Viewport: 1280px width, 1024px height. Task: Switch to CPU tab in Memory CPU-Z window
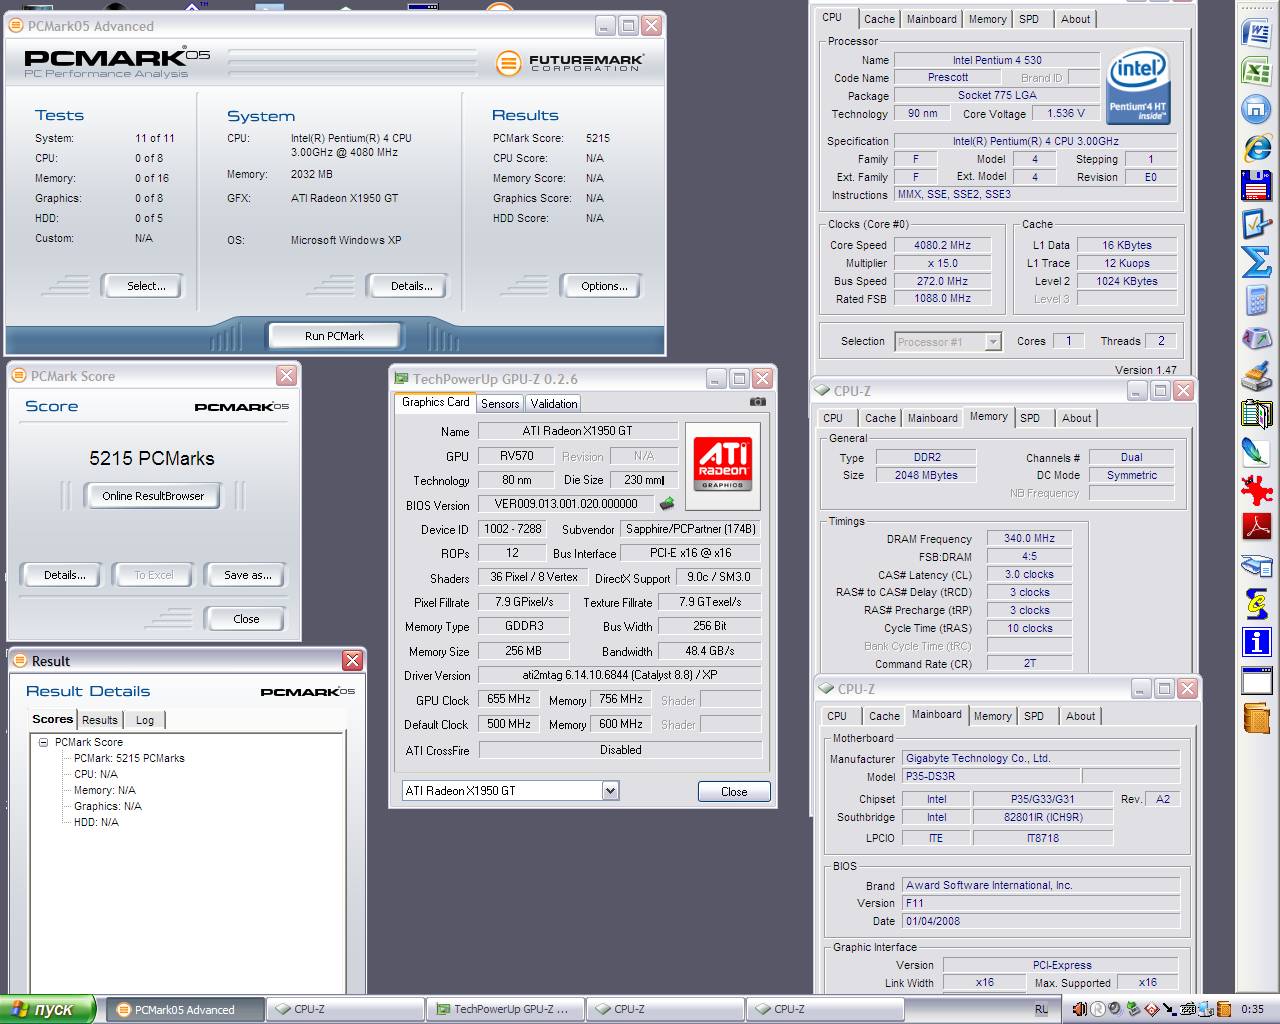[x=833, y=418]
